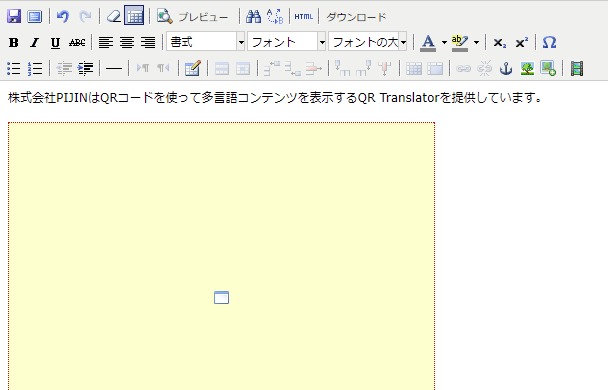Toggle strikethrough formatting

(77, 42)
